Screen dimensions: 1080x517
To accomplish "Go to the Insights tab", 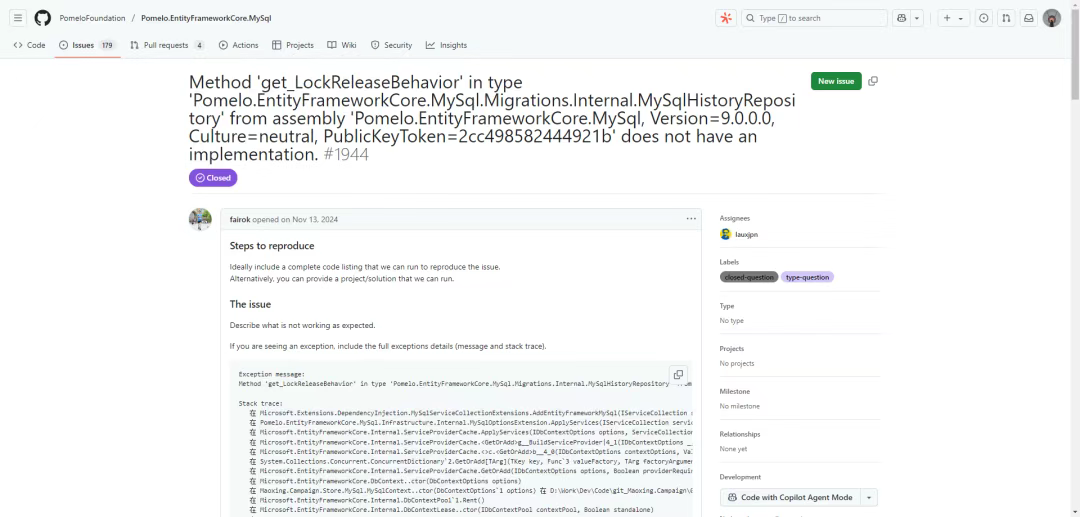I will tap(446, 45).
